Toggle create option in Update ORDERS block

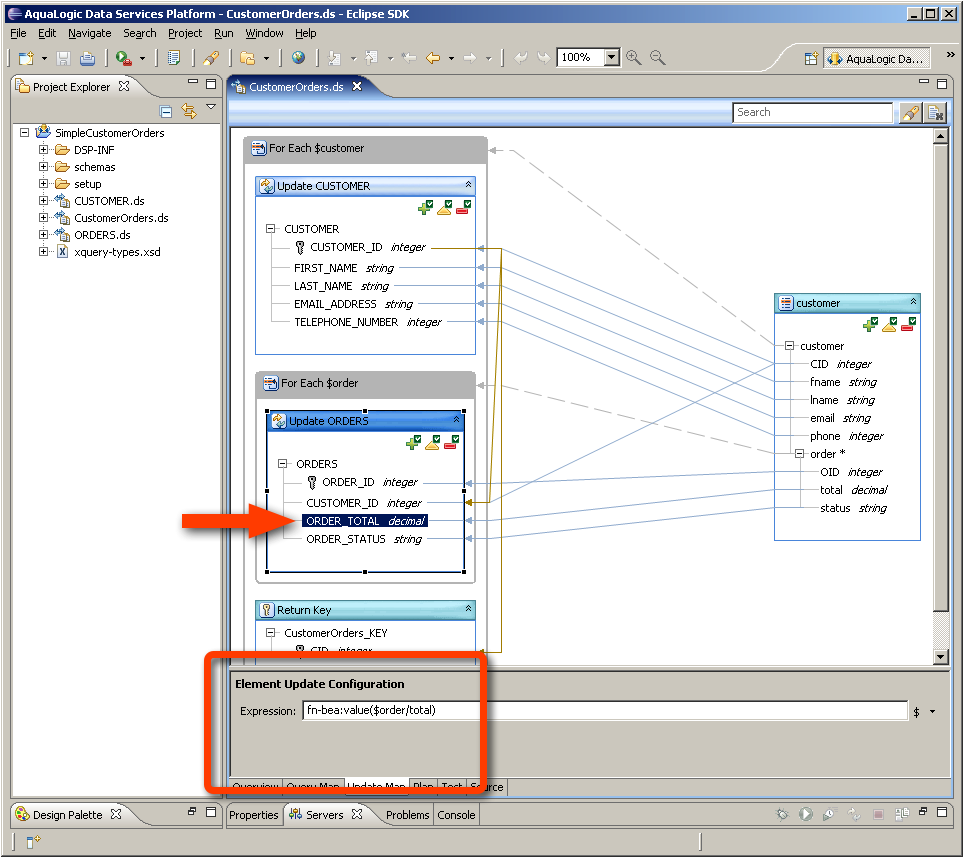point(414,443)
